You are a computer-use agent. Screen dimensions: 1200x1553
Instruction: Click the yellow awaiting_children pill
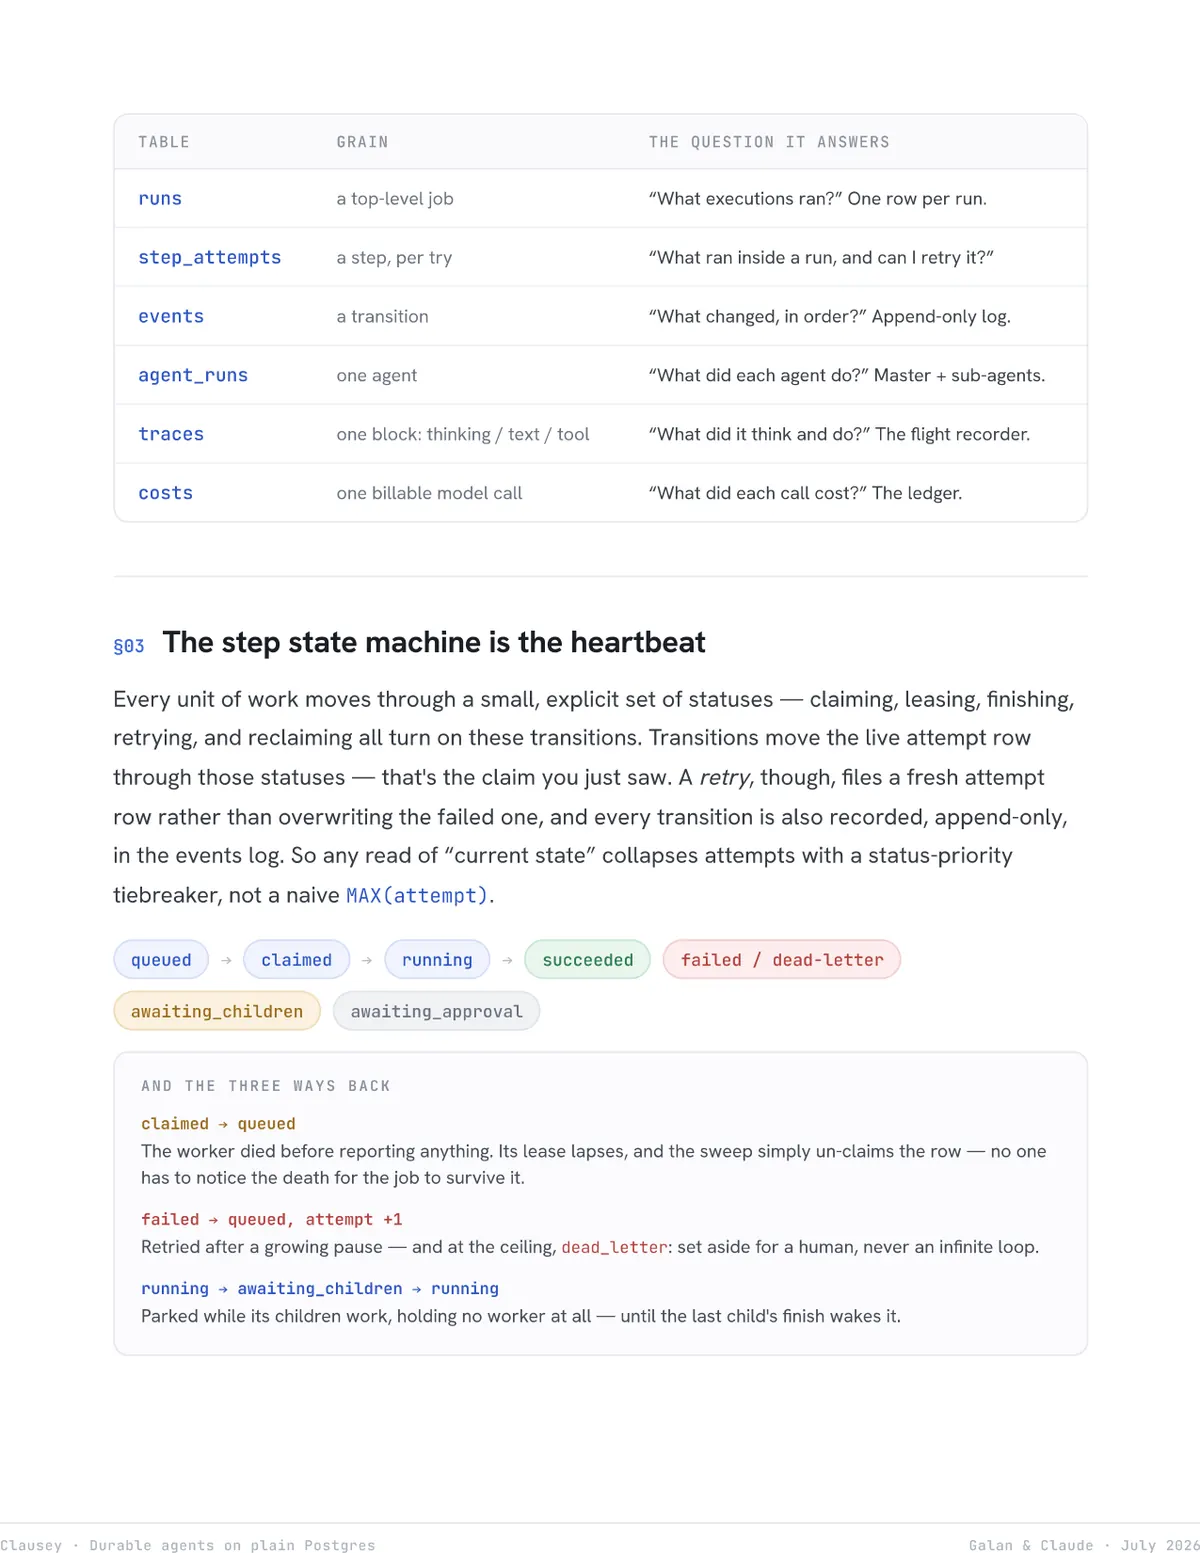tap(217, 1011)
